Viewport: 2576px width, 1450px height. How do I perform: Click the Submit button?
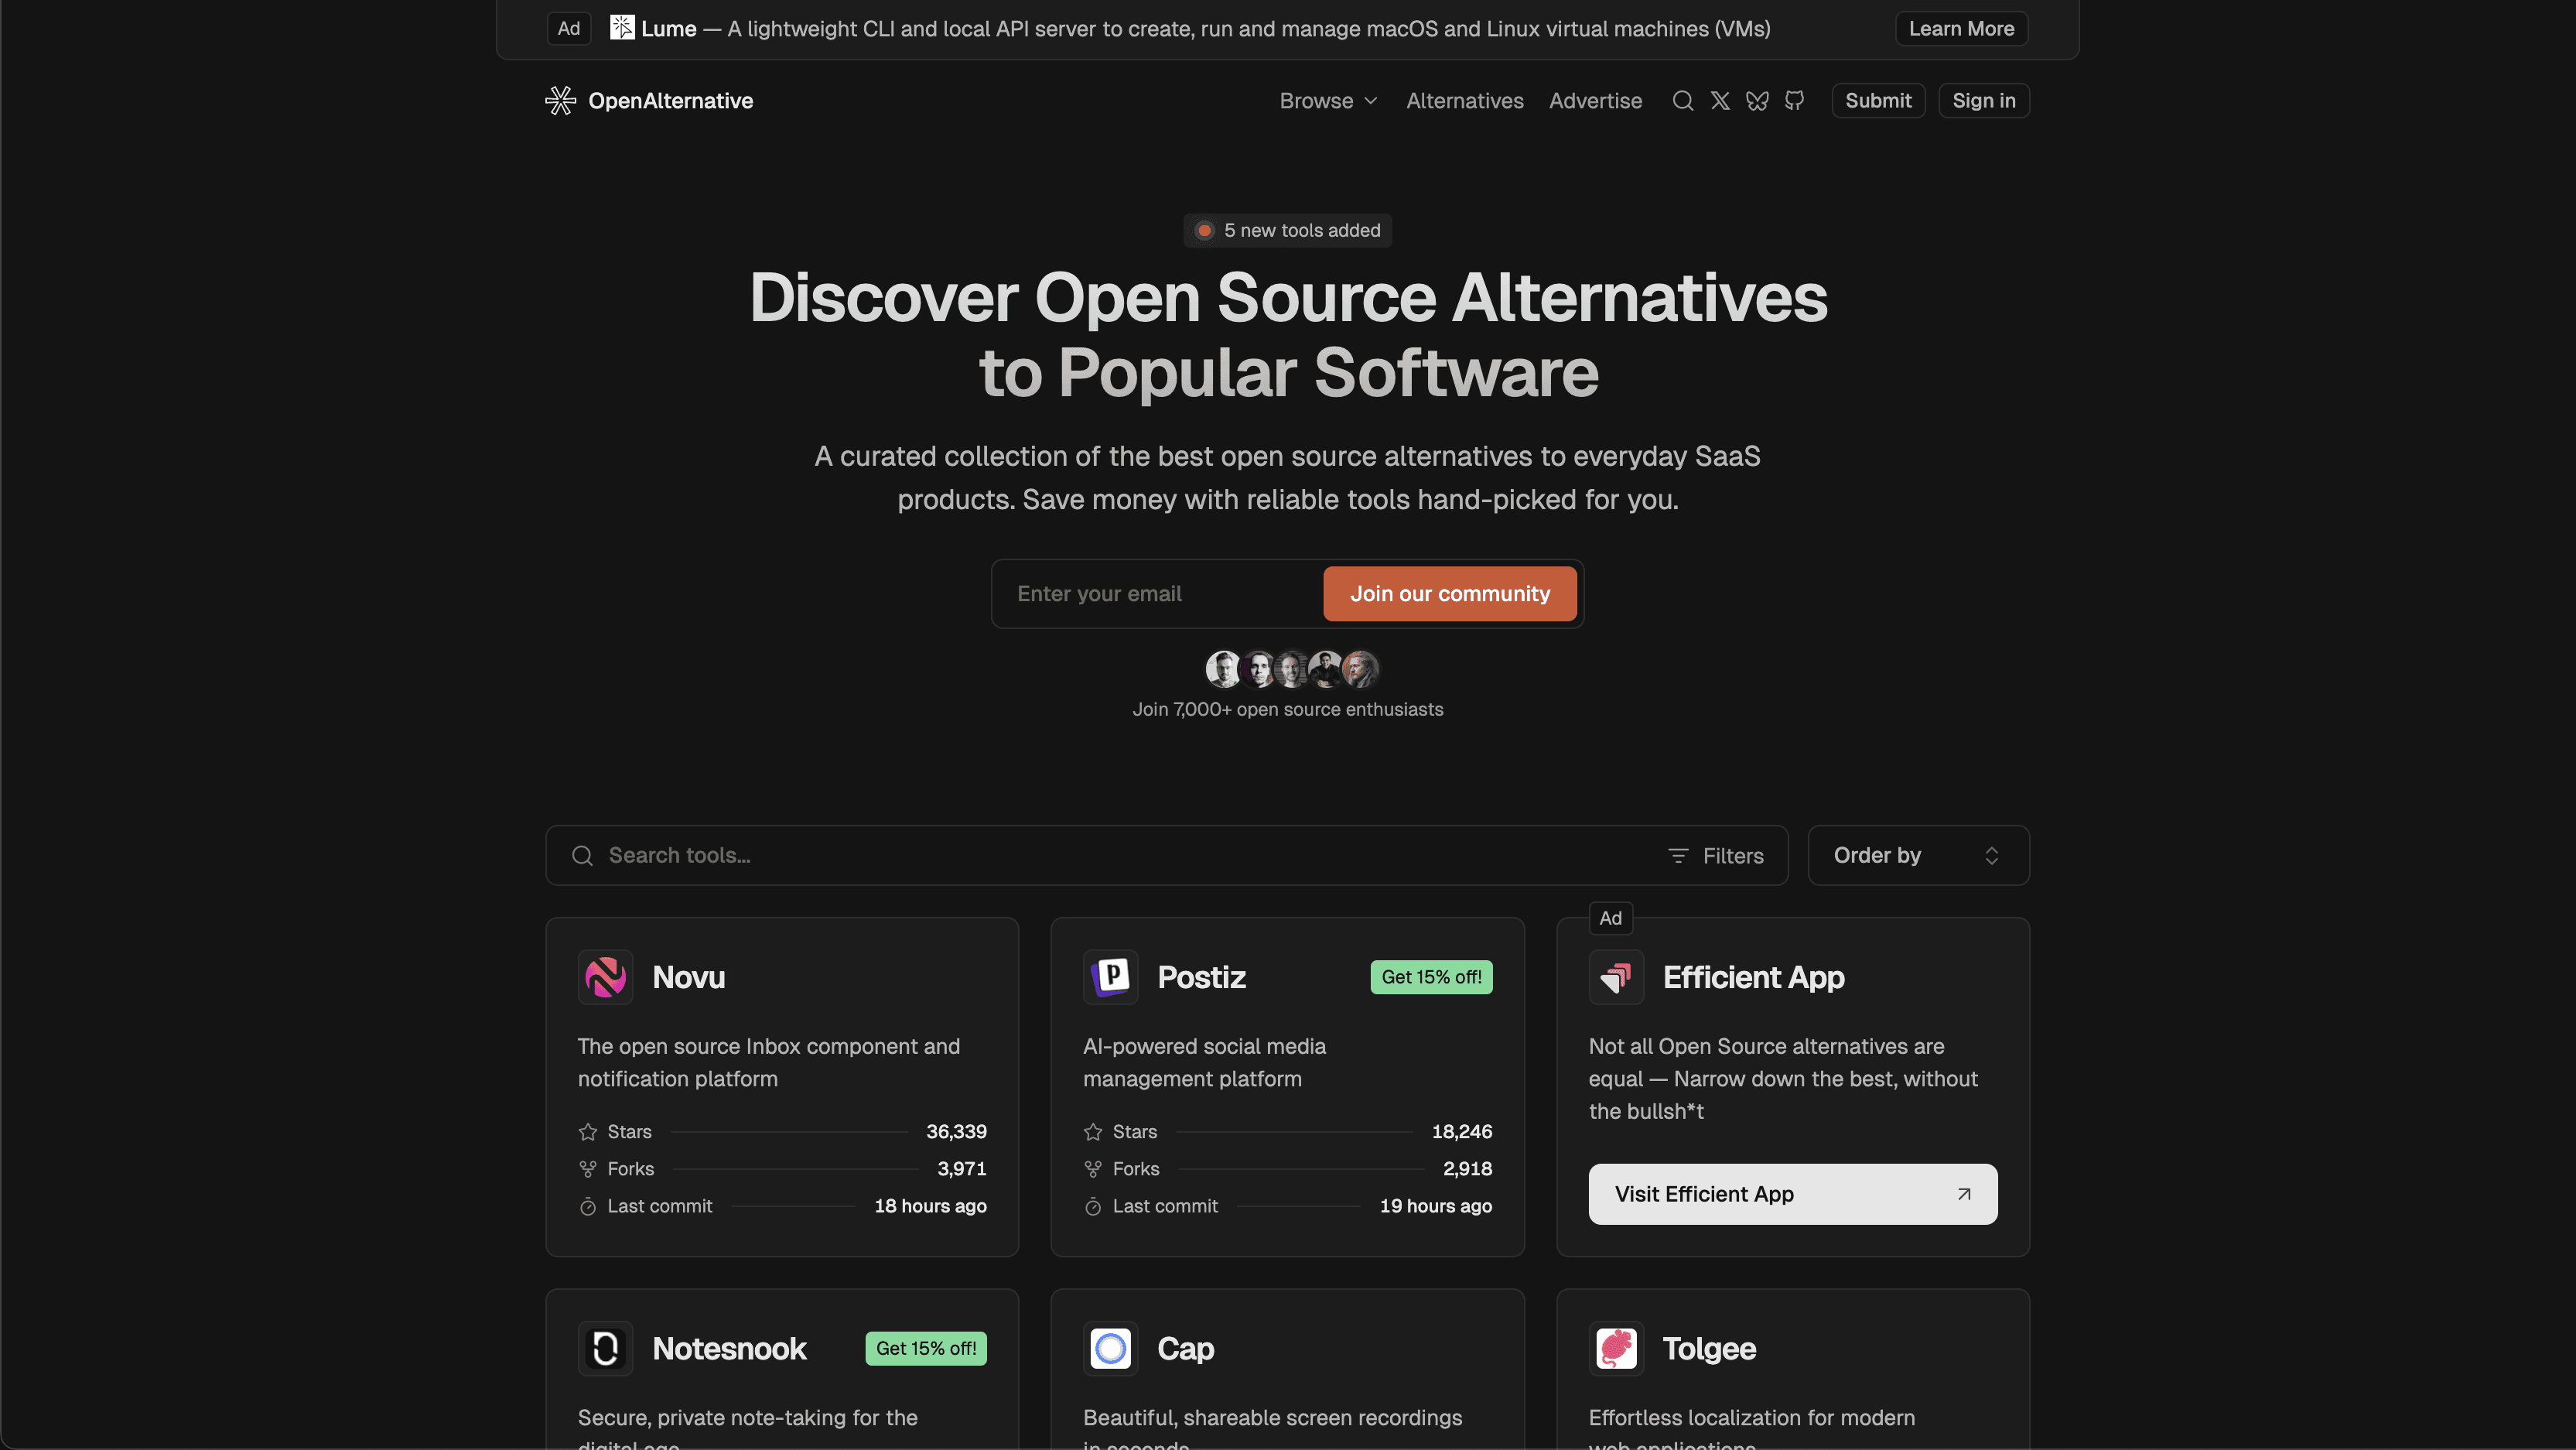[x=1878, y=101]
